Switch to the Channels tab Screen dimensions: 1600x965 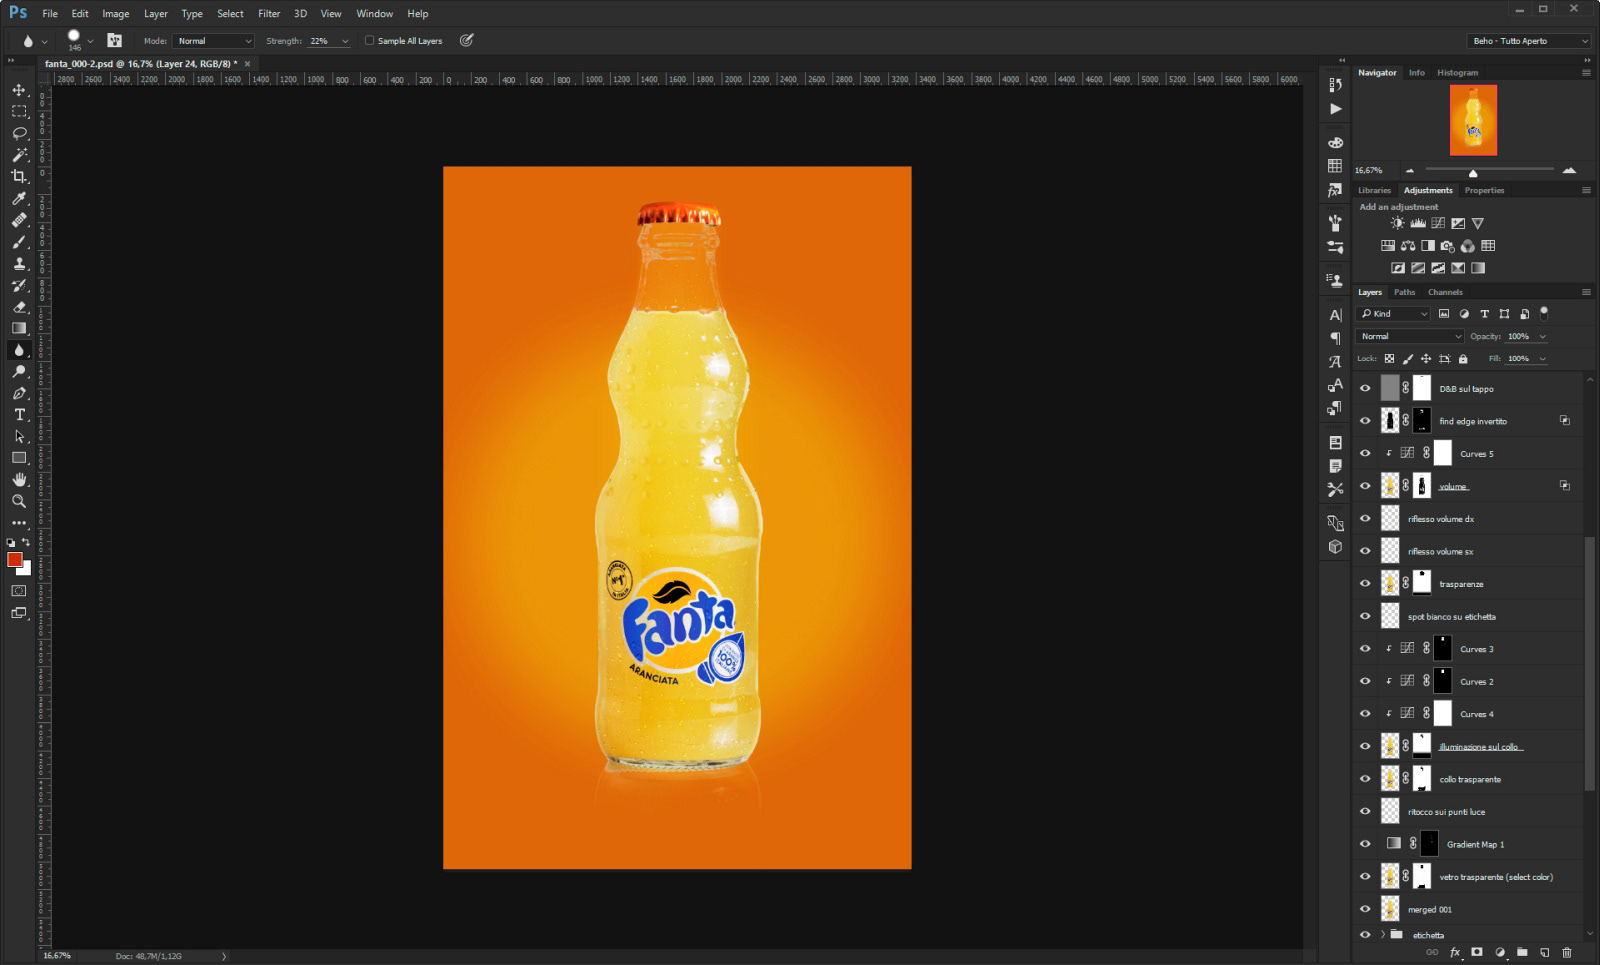pos(1445,292)
